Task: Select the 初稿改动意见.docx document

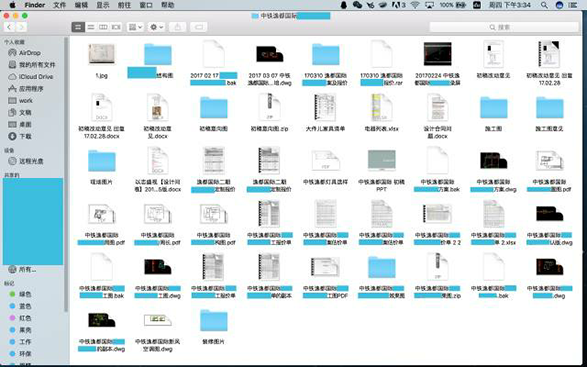Action: [x=158, y=116]
